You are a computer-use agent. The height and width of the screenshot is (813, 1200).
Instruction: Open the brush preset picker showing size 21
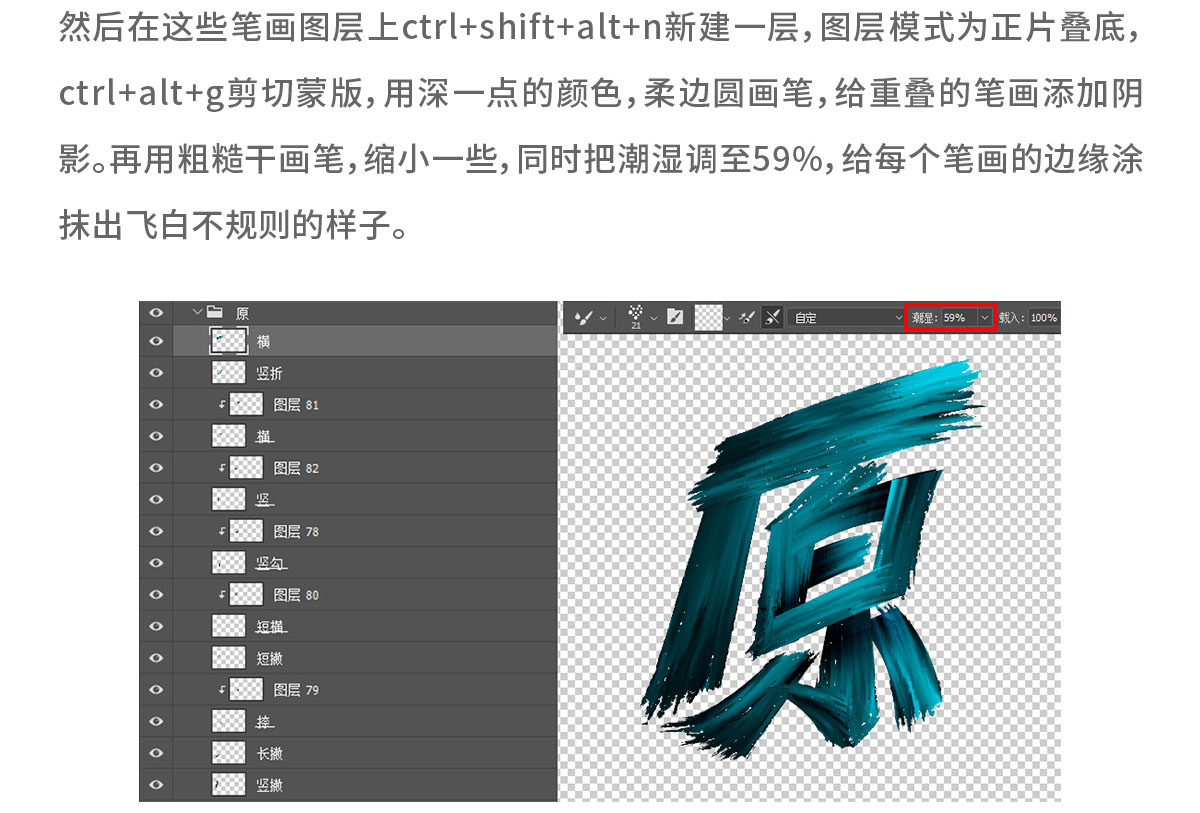pyautogui.click(x=635, y=315)
